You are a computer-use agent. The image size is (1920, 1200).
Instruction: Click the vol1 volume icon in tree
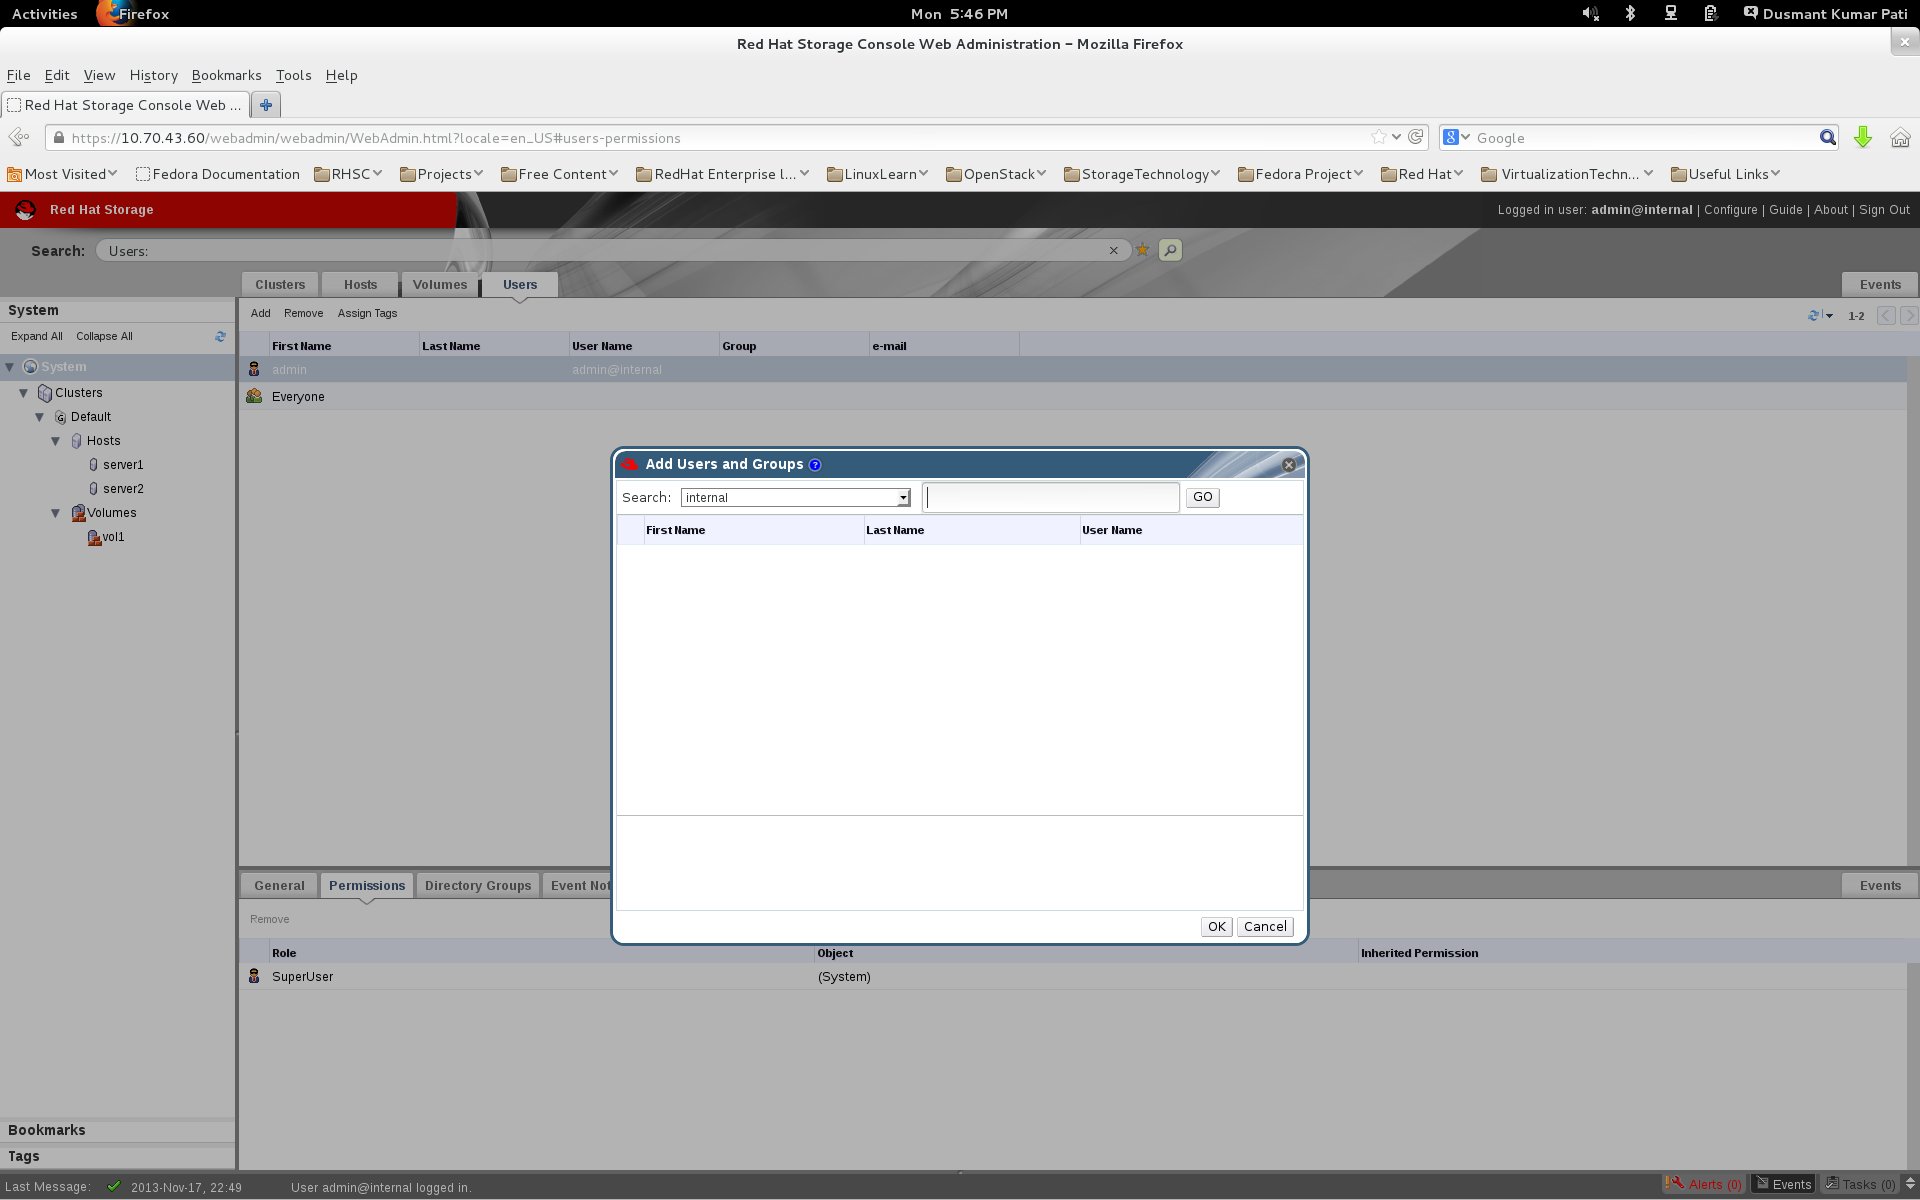pyautogui.click(x=94, y=537)
